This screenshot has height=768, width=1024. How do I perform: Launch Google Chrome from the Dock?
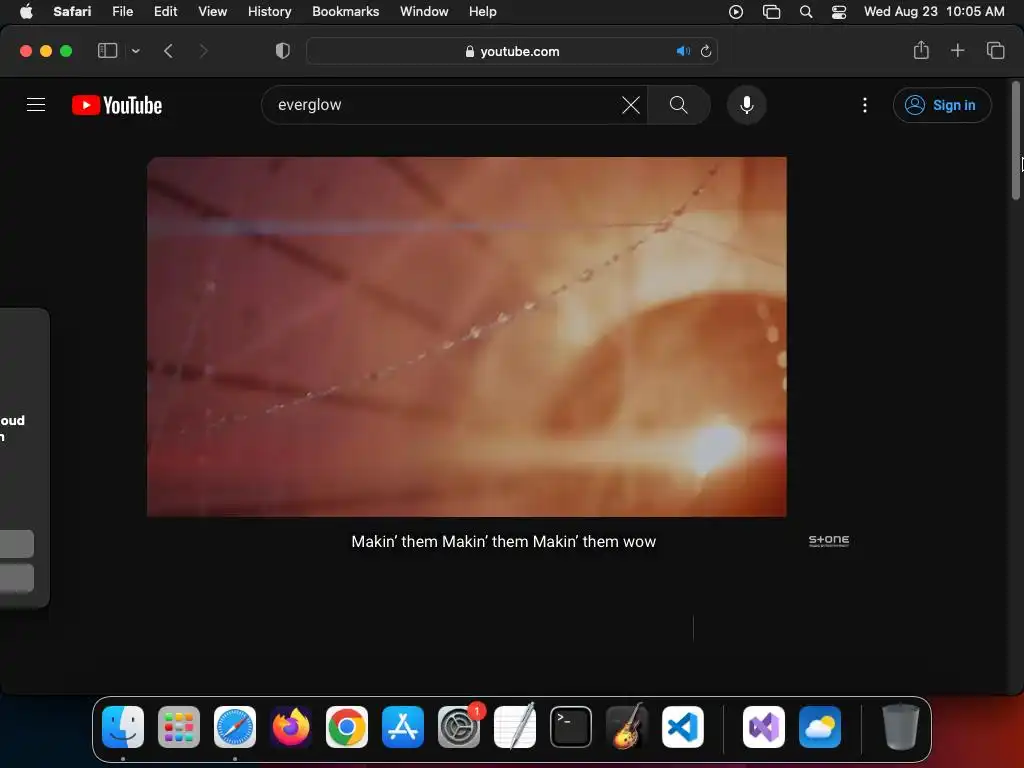[x=347, y=727]
